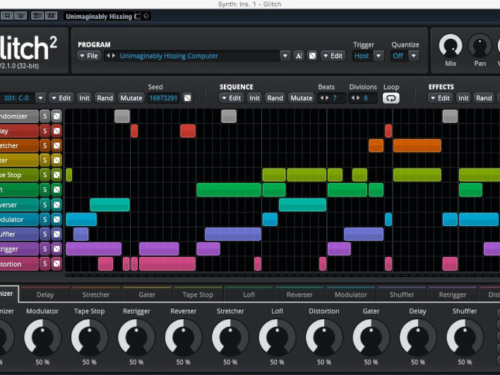500x375 pixels.
Task: Open the scene 001: C-0 dropdown arrow
Action: coord(40,98)
